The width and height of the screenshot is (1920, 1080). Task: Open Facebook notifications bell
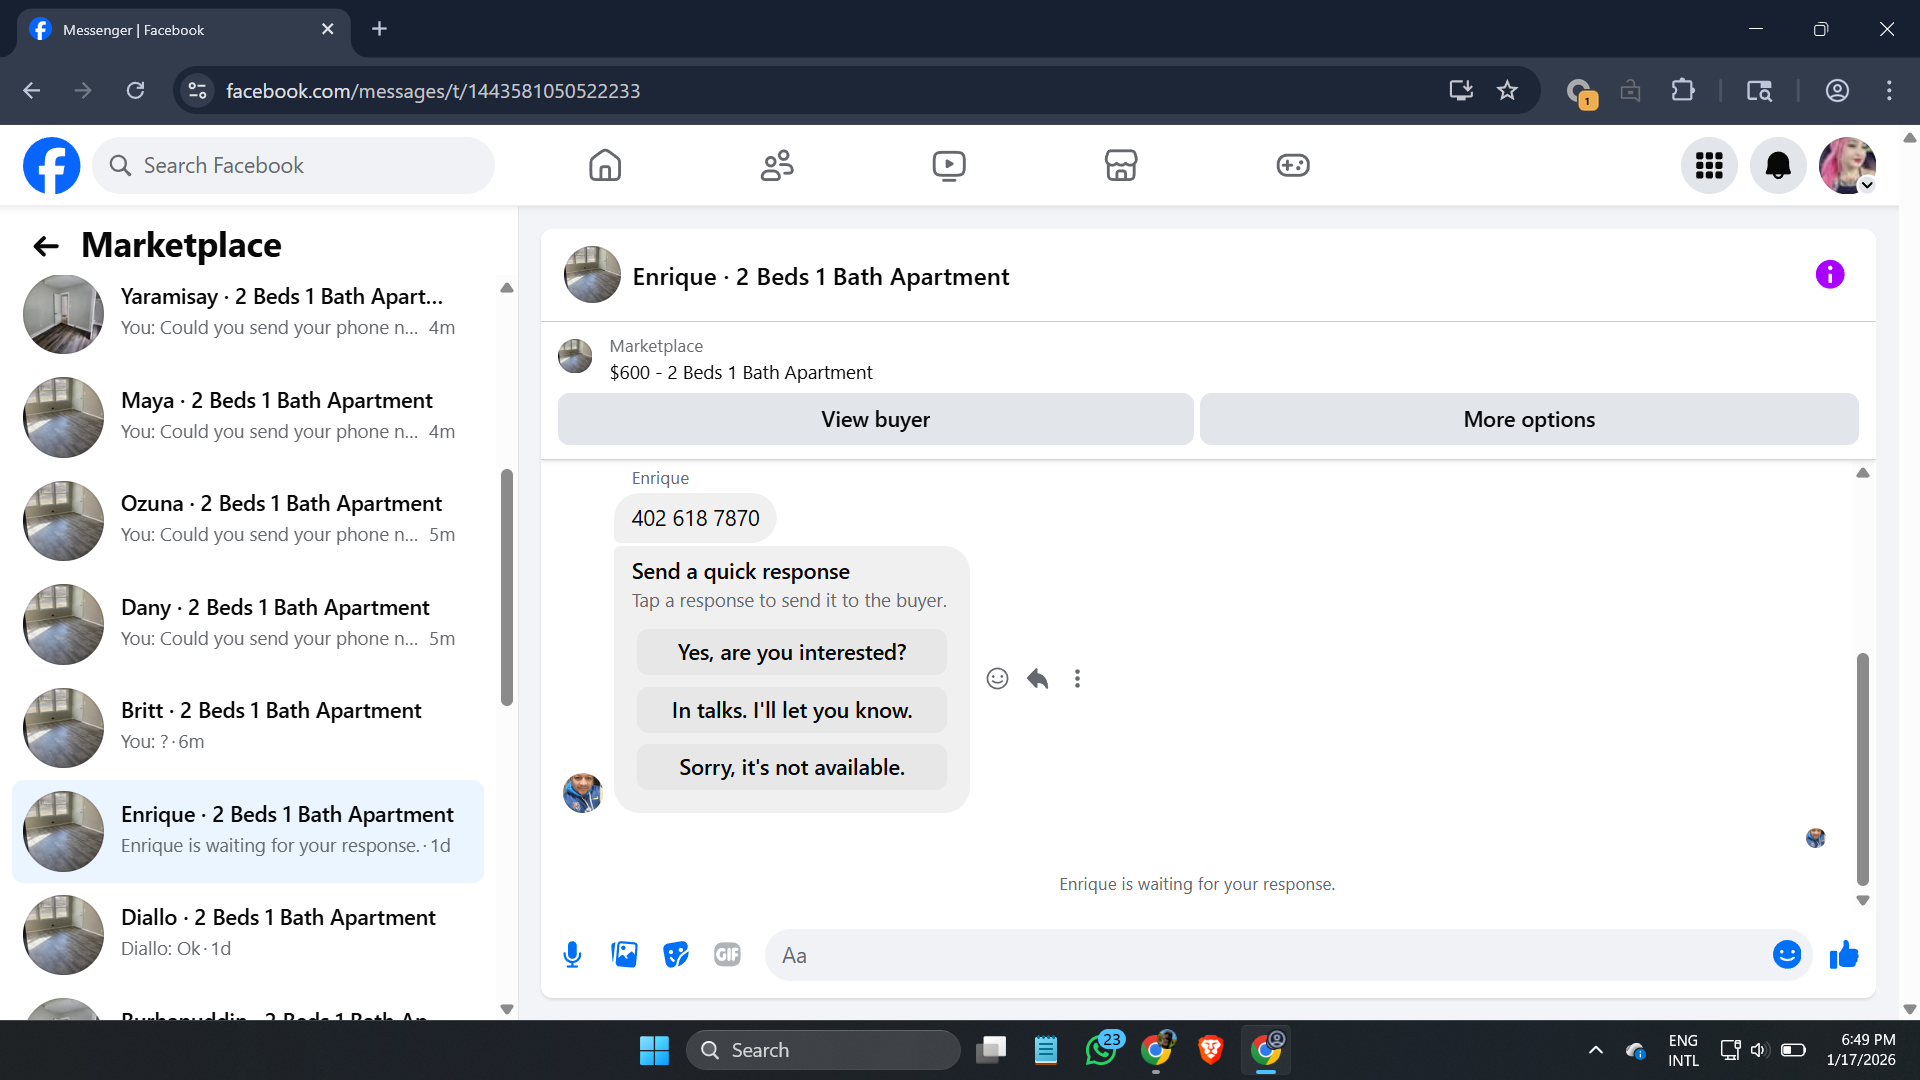coord(1777,165)
